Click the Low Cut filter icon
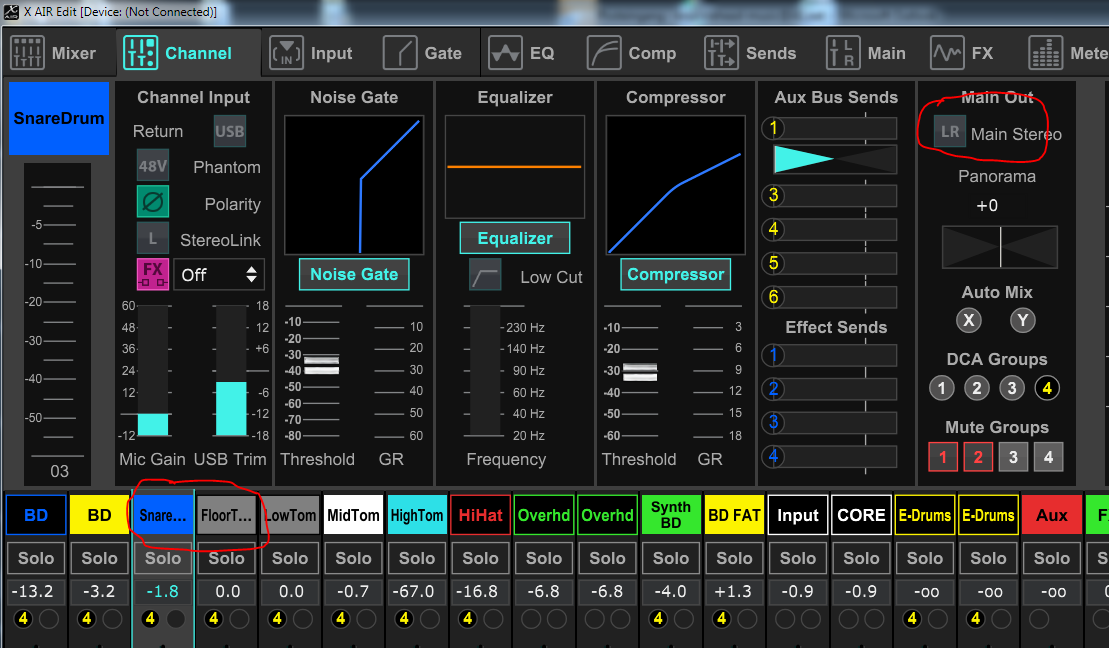 point(485,276)
